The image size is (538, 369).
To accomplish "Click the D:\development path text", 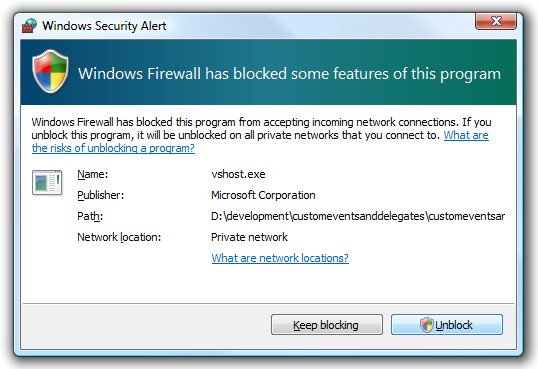I will click(358, 216).
